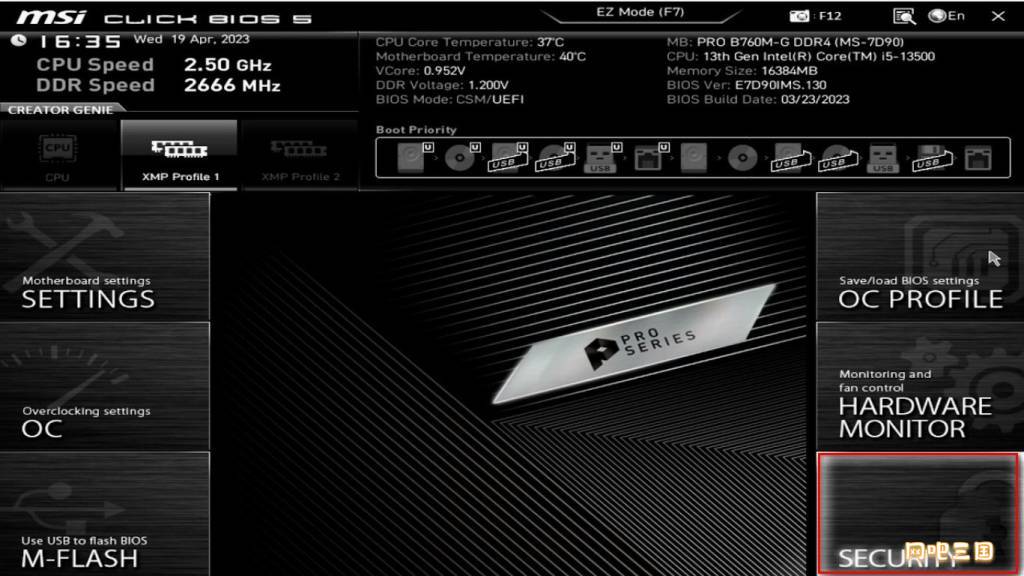Click the CPU Speed 2.50 GHz value
1024x576 pixels.
click(x=227, y=65)
